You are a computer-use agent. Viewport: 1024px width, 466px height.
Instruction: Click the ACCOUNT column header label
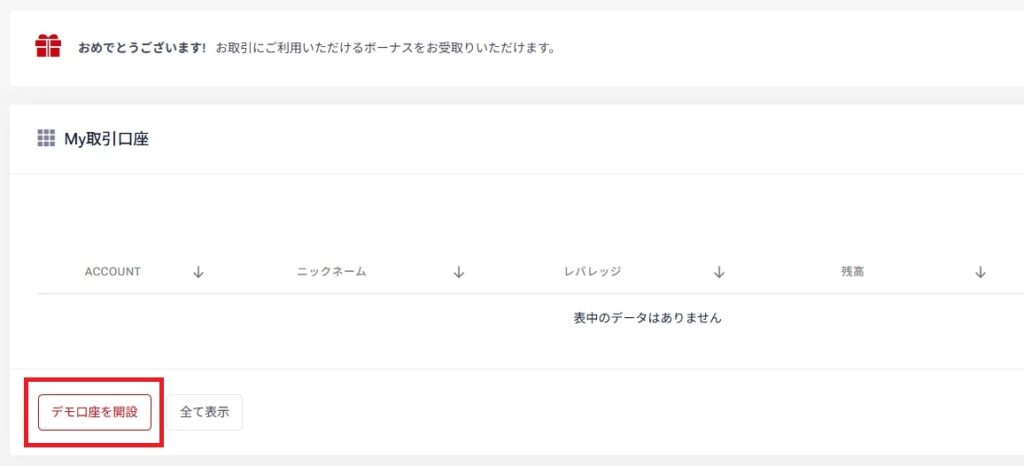(x=113, y=272)
